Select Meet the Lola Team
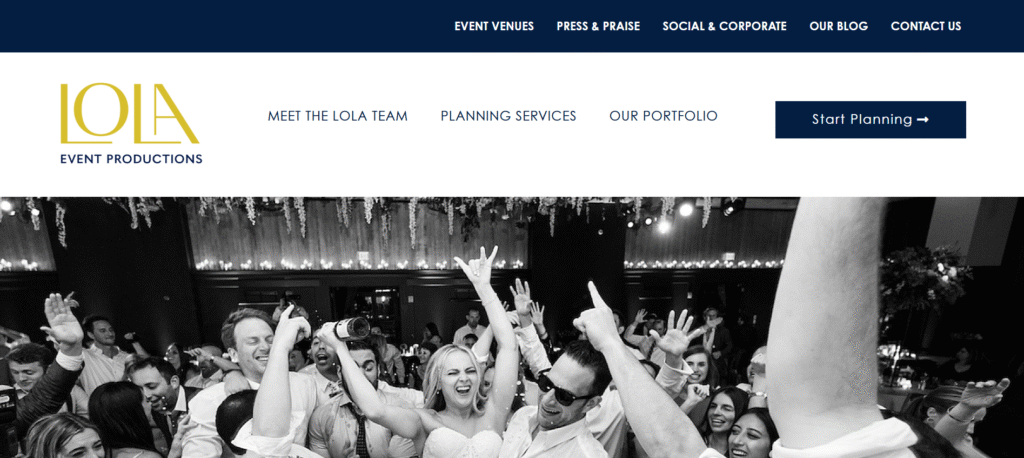Image resolution: width=1024 pixels, height=458 pixels. [x=338, y=116]
